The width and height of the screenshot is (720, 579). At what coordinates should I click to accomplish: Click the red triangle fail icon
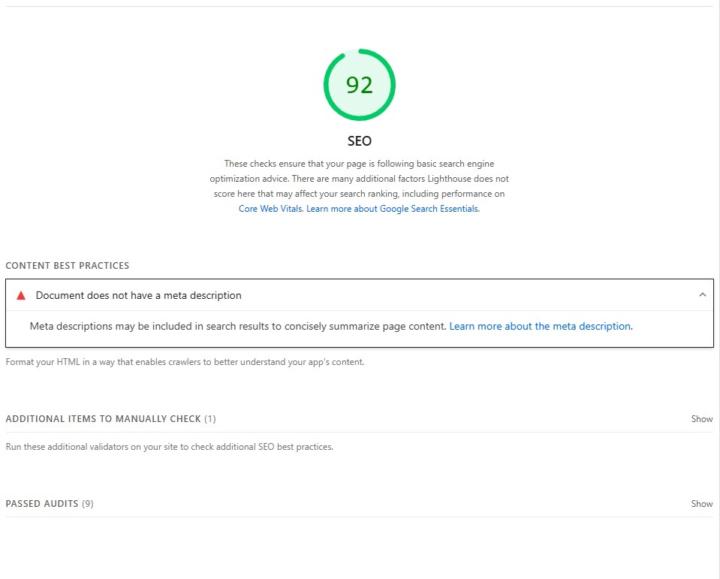pyautogui.click(x=21, y=295)
